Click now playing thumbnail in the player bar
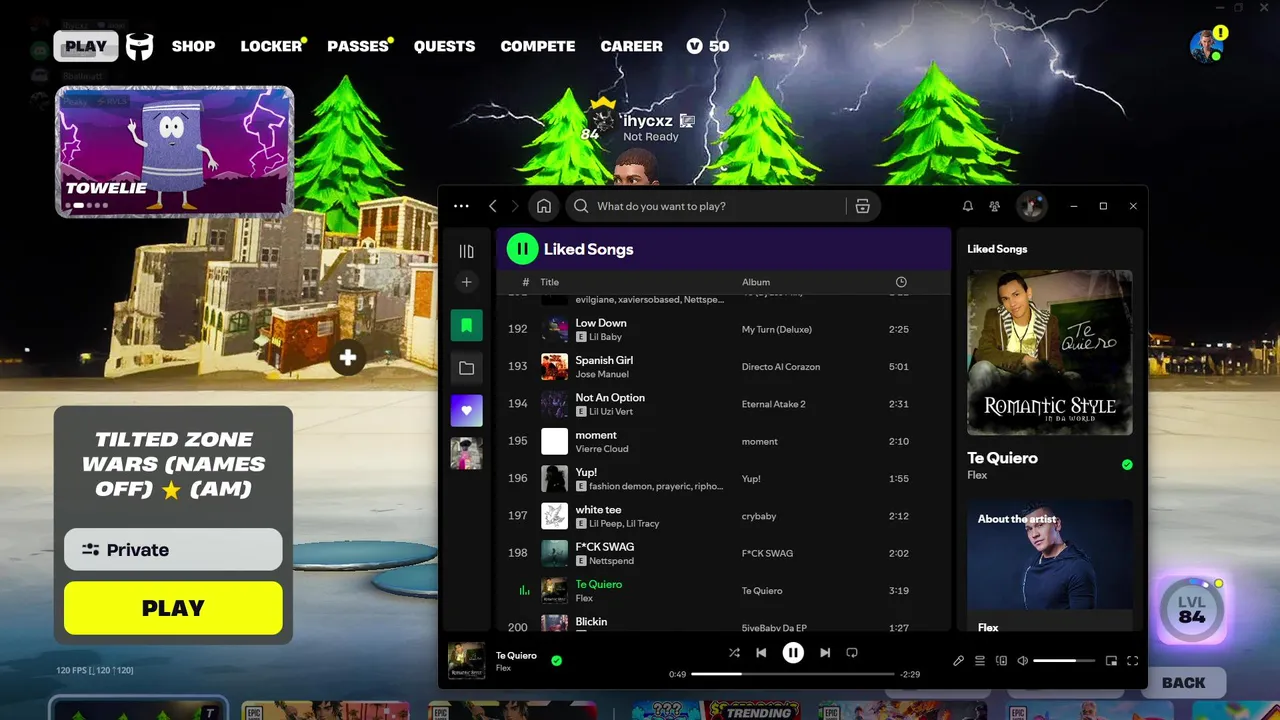Screen dimensions: 1280x720 pyautogui.click(x=466, y=661)
